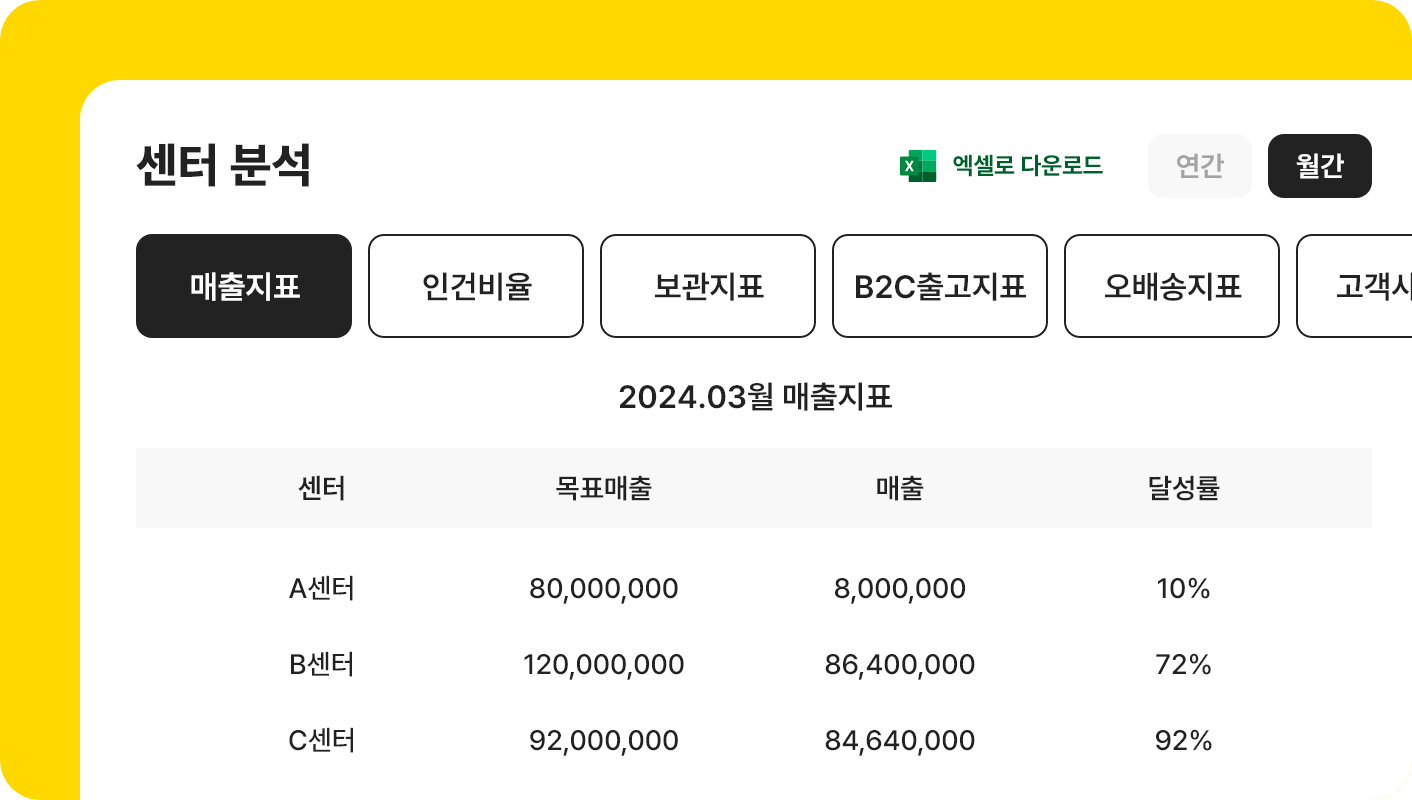The width and height of the screenshot is (1412, 800).
Task: Click the 센터 column header
Action: (x=322, y=489)
